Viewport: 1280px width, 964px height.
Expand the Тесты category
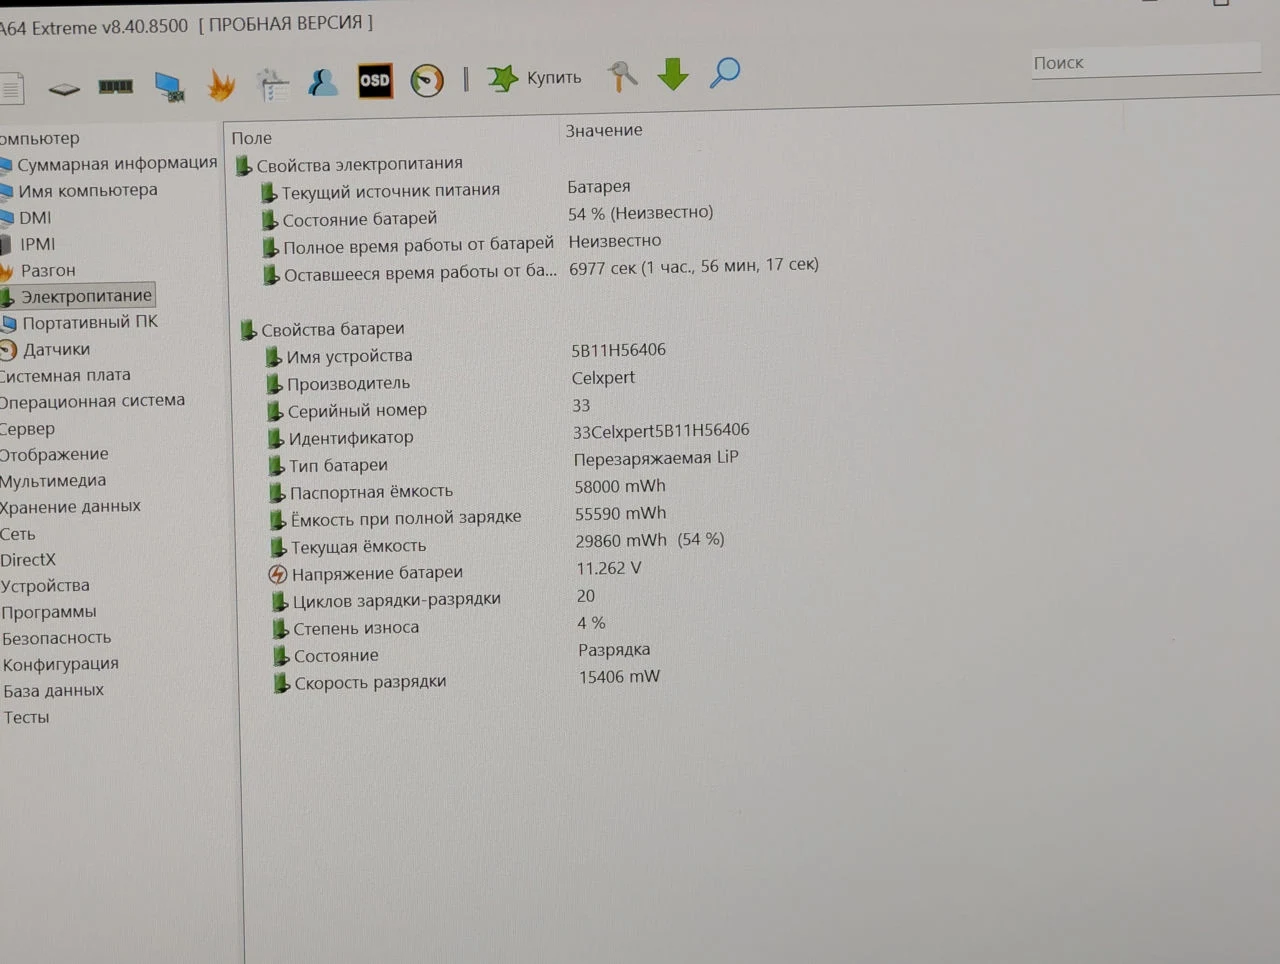coord(26,717)
